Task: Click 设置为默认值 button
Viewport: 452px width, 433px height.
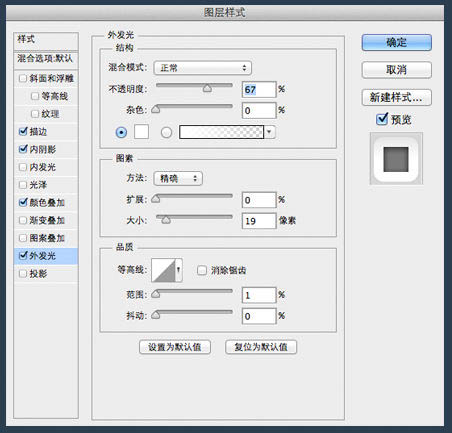Action: point(175,347)
